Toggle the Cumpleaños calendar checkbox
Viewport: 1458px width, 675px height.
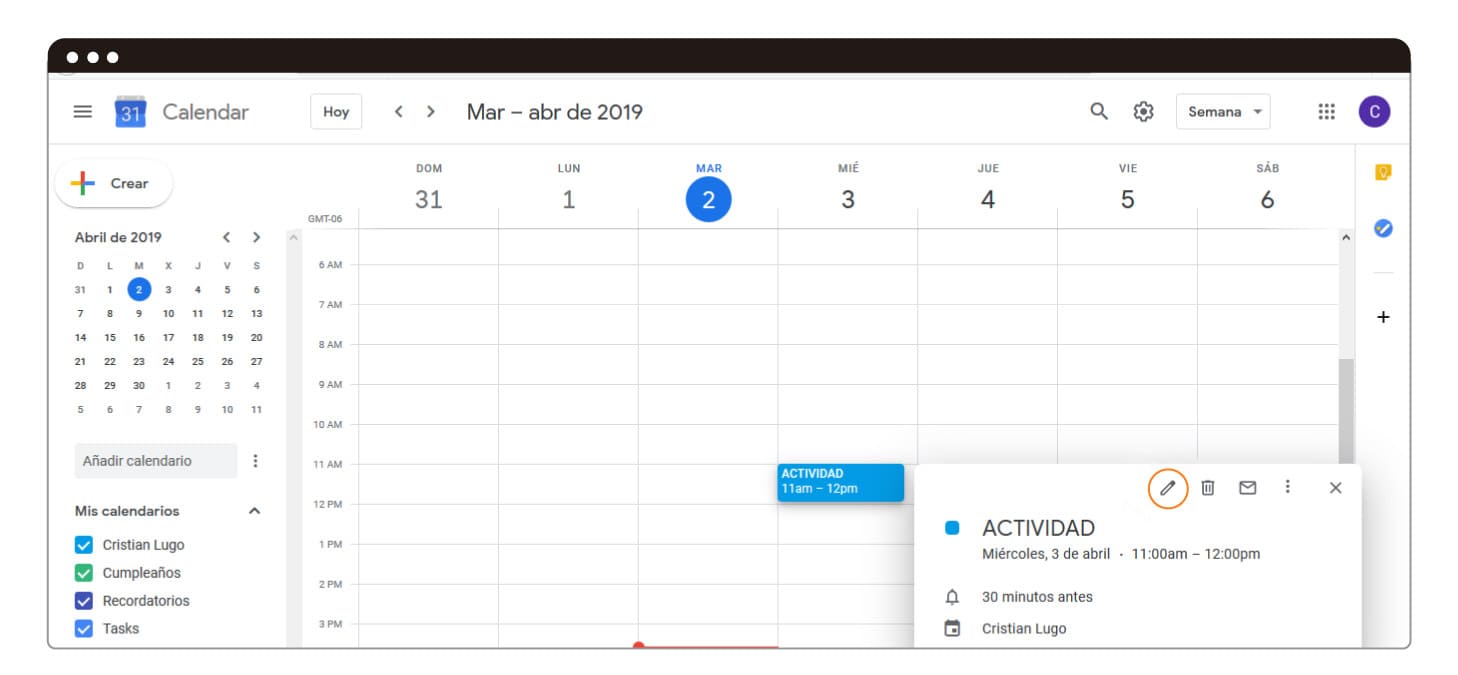coord(84,573)
